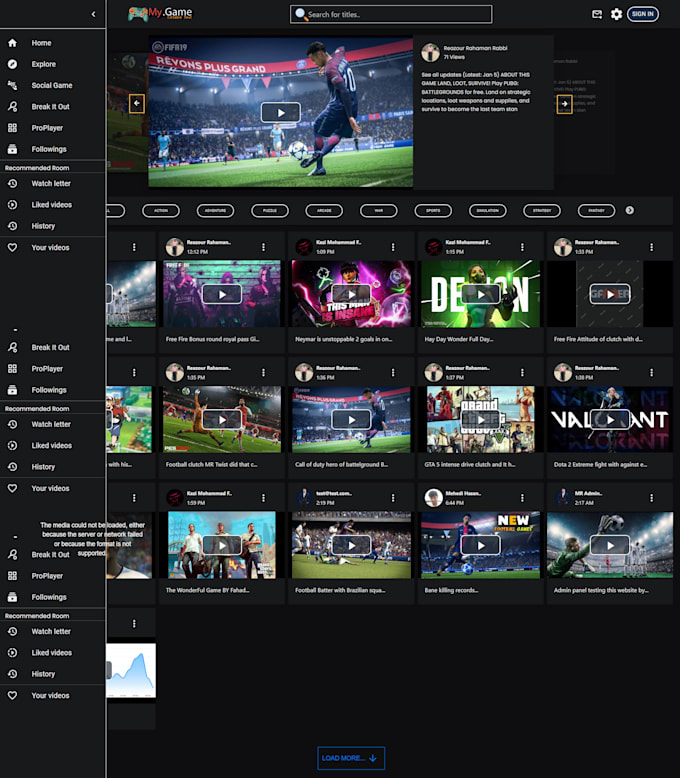Image resolution: width=680 pixels, height=778 pixels.
Task: Play the Neymar is unstoppable 2 goals video
Action: [351, 294]
